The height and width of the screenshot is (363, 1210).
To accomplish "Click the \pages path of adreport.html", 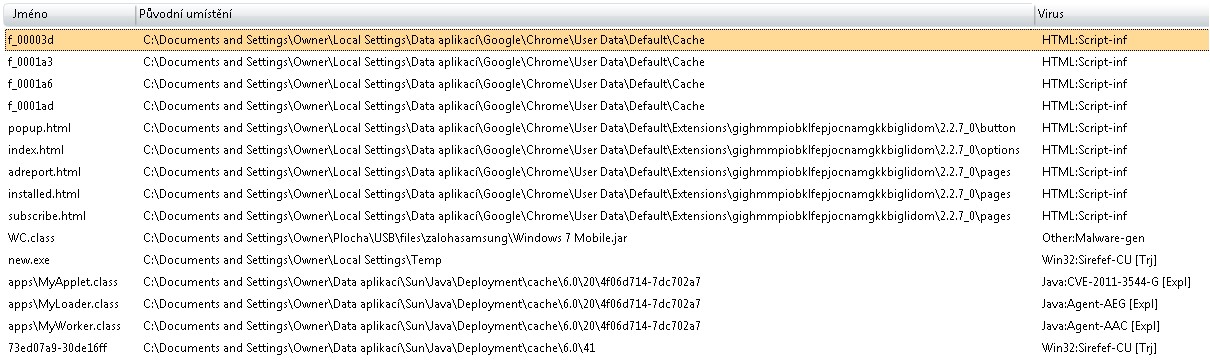I will click(x=577, y=172).
